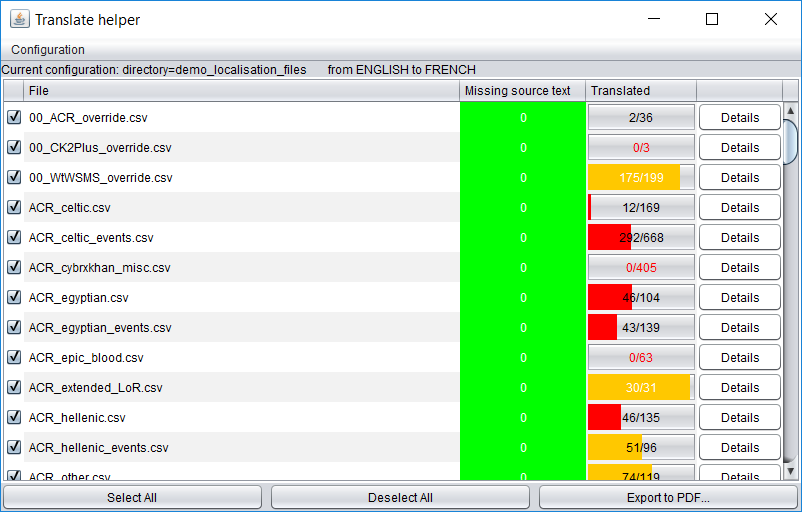This screenshot has height=512, width=802.
Task: Select file name ACR_hellenic_events.csv
Action: coord(99,448)
